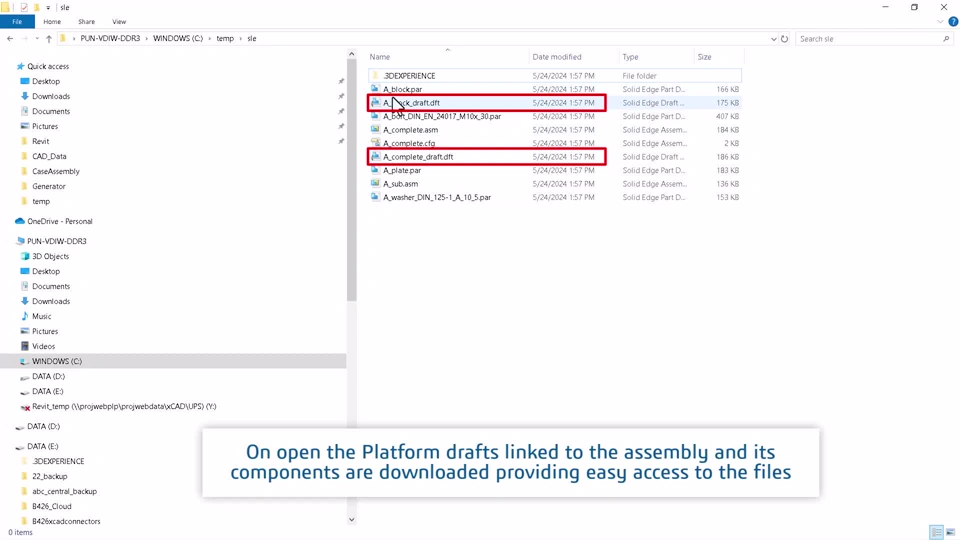Open the Revit quick access folder

40,141
